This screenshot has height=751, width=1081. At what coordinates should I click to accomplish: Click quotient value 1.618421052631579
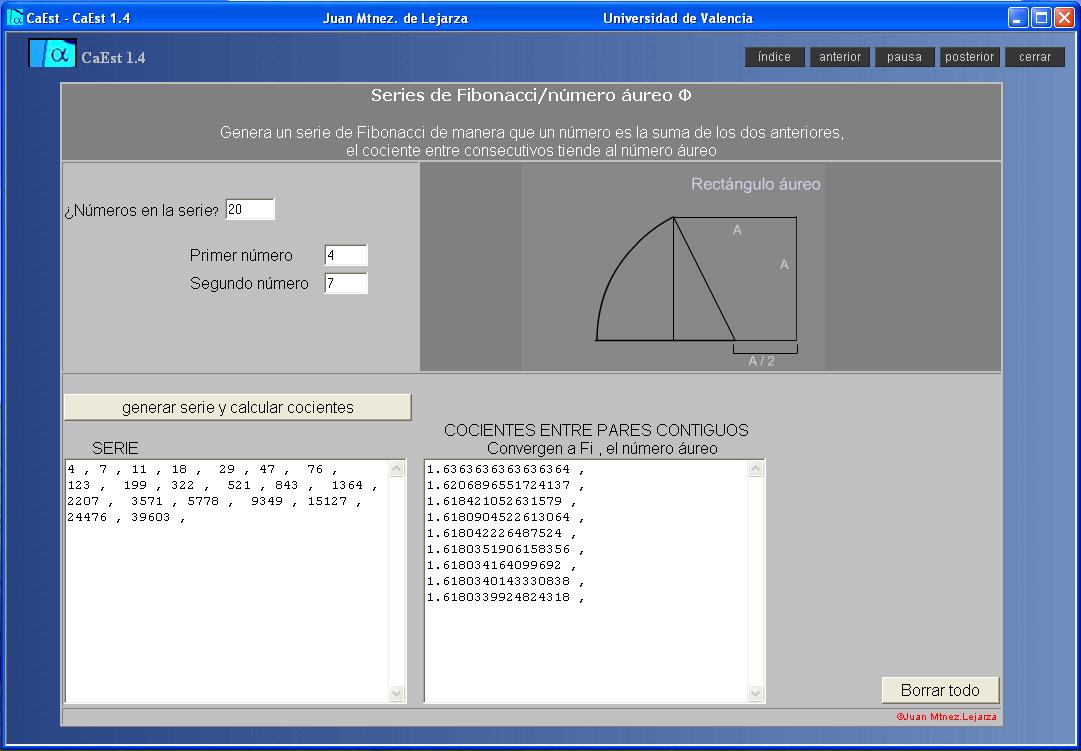pos(494,501)
